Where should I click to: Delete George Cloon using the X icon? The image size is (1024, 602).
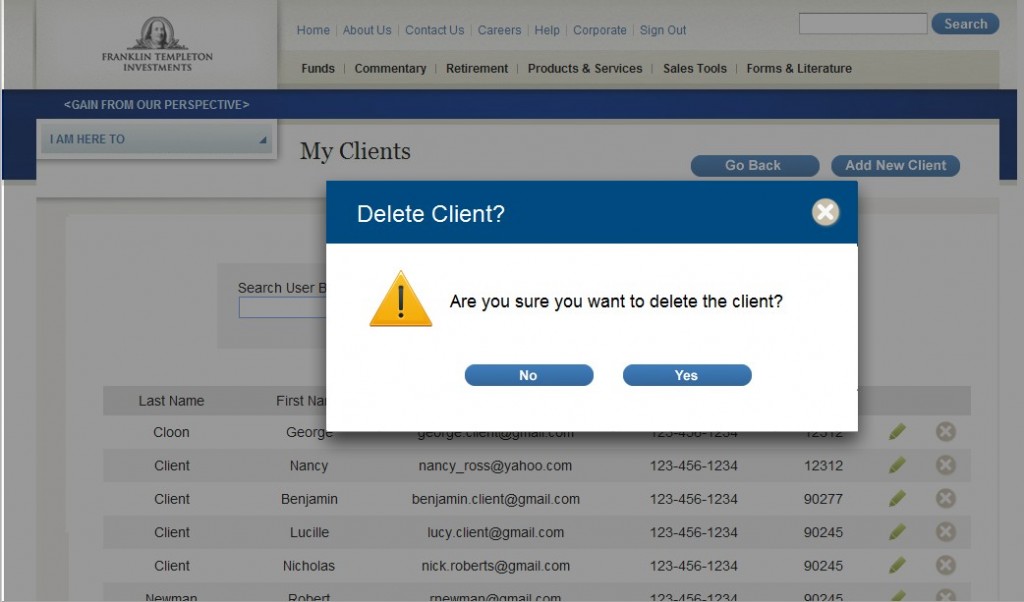pyautogui.click(x=946, y=432)
